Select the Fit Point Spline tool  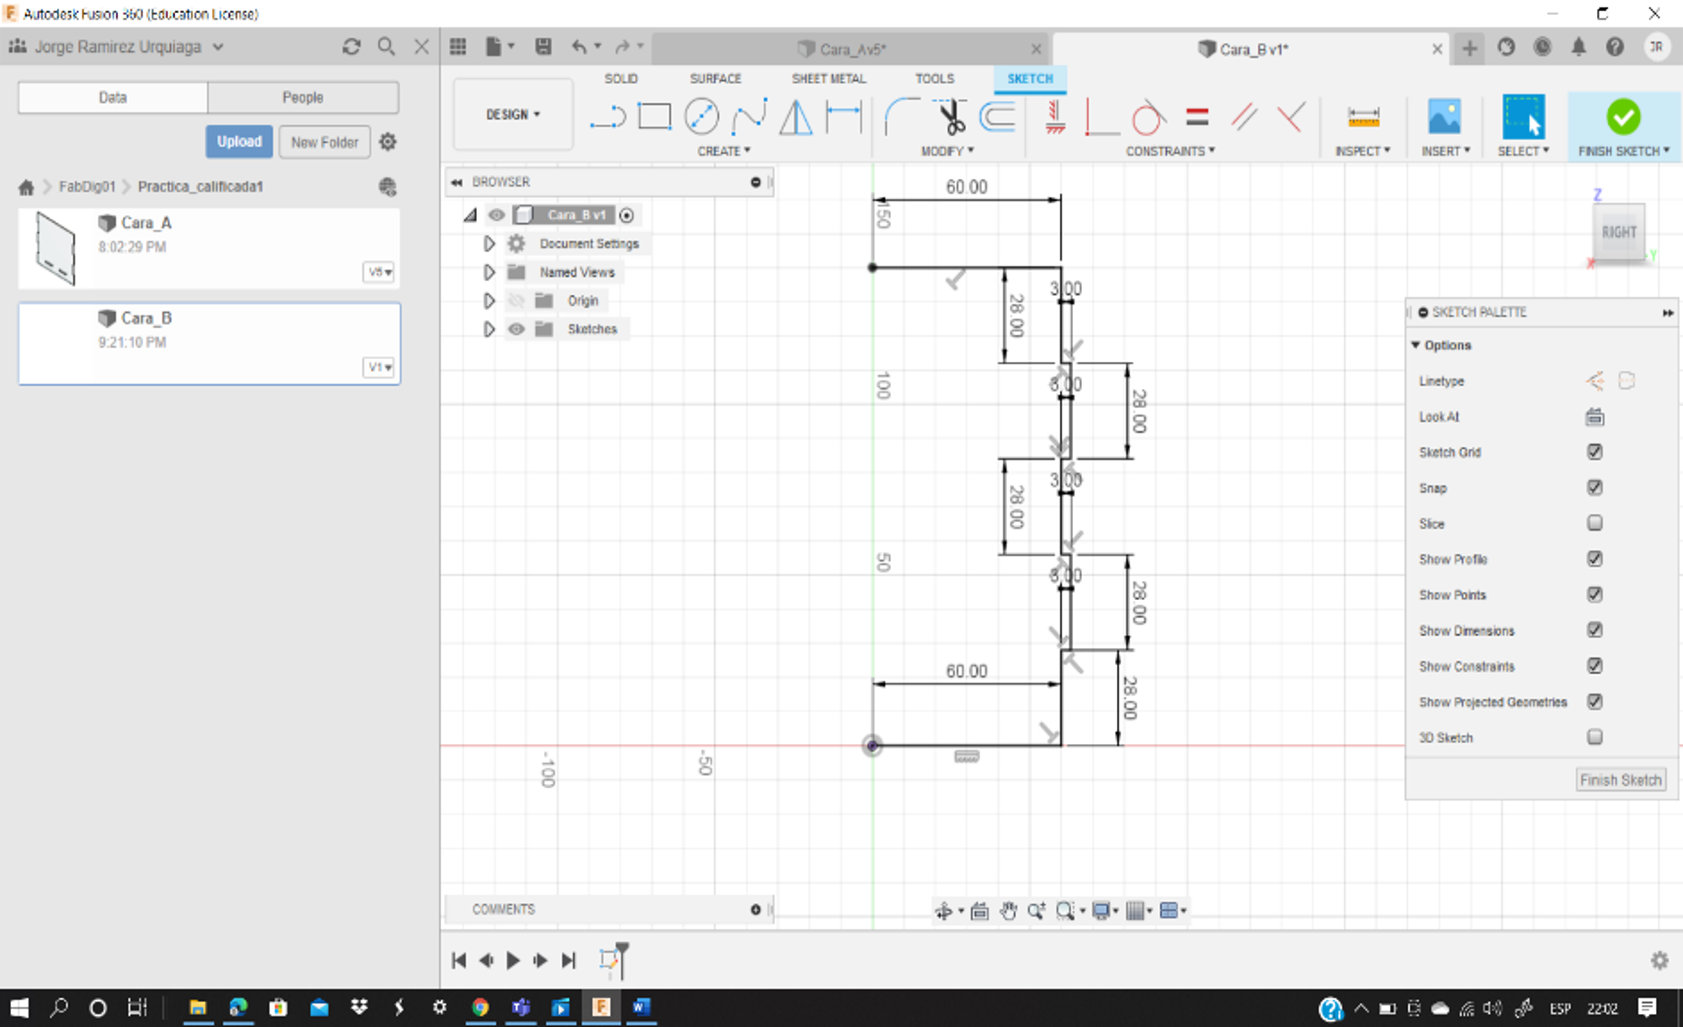coord(749,117)
